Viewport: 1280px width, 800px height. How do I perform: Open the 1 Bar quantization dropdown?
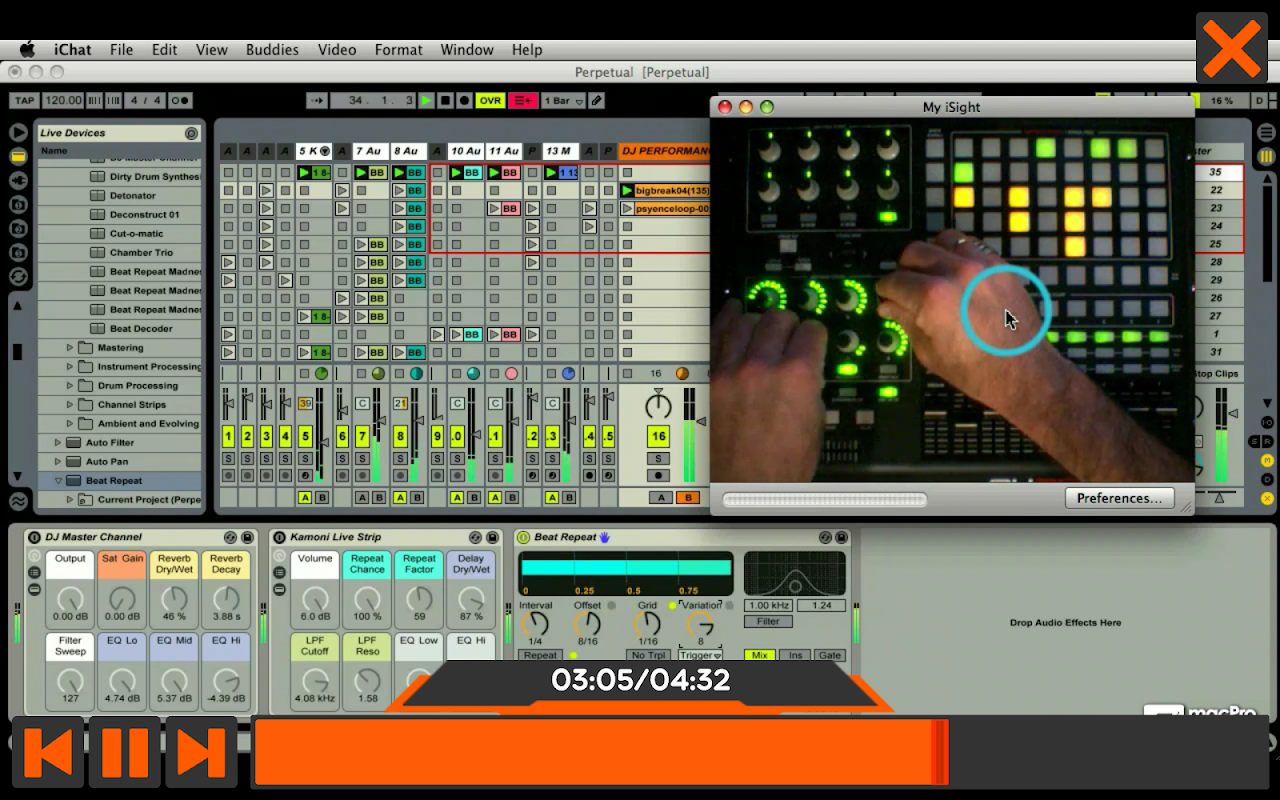(563, 101)
